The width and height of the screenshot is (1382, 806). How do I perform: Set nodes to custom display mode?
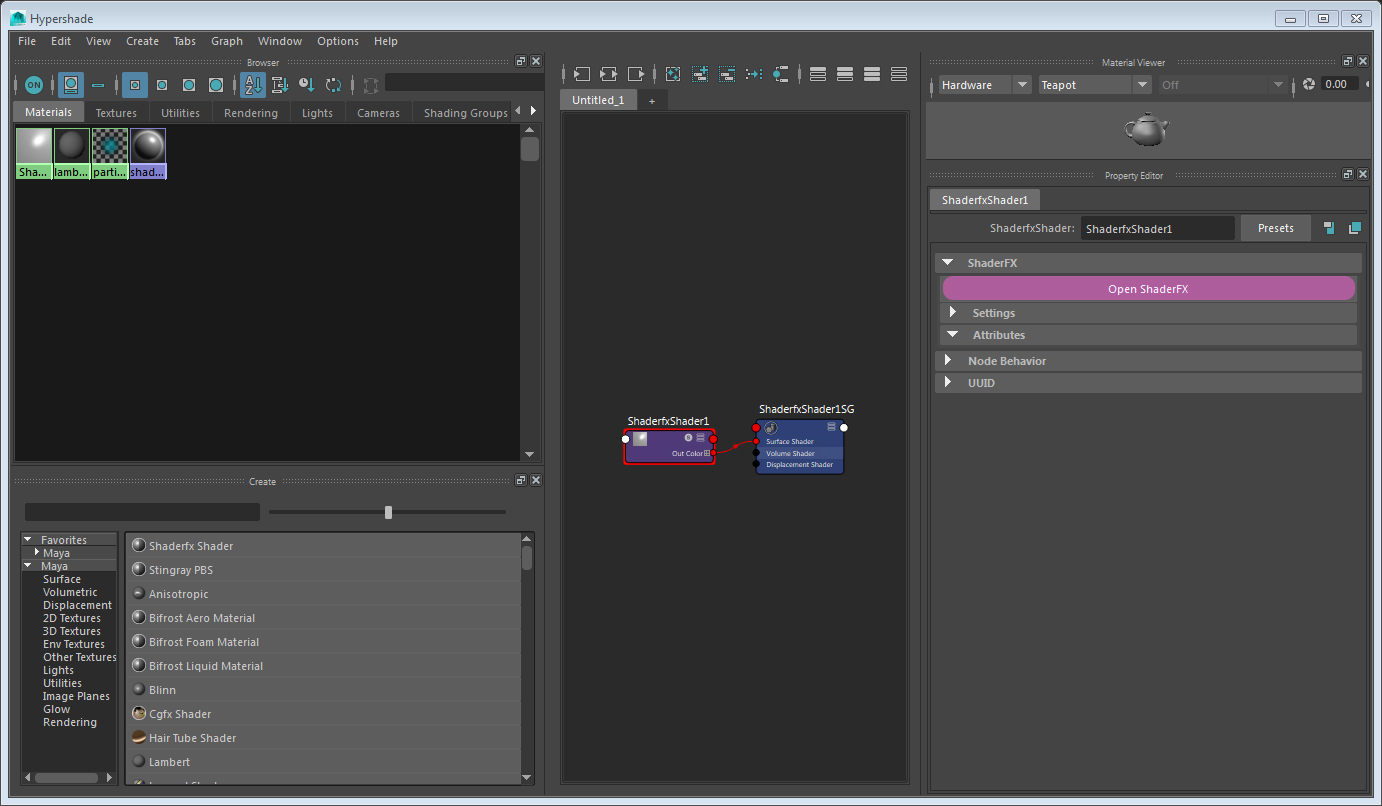pyautogui.click(x=899, y=74)
